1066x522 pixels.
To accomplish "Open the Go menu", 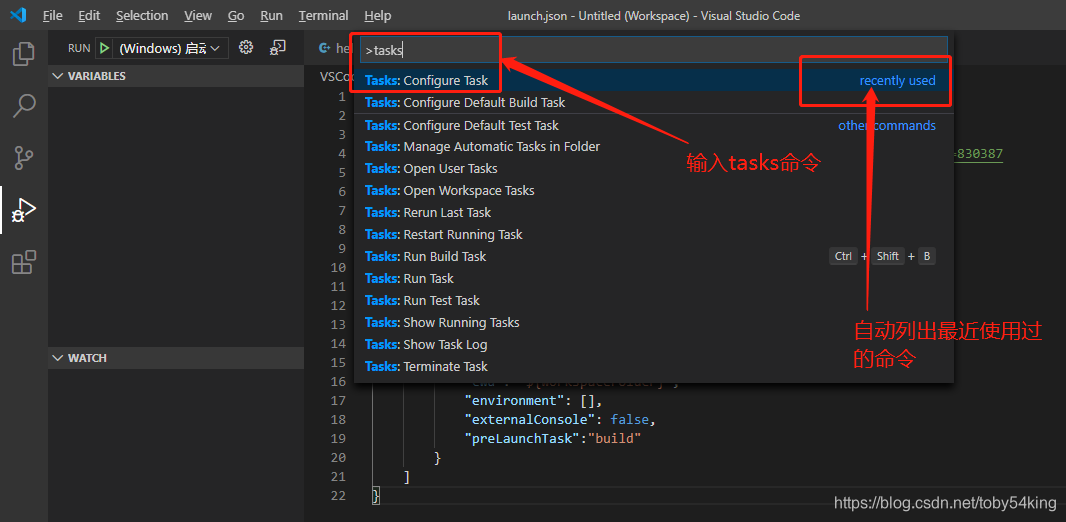I will 236,15.
